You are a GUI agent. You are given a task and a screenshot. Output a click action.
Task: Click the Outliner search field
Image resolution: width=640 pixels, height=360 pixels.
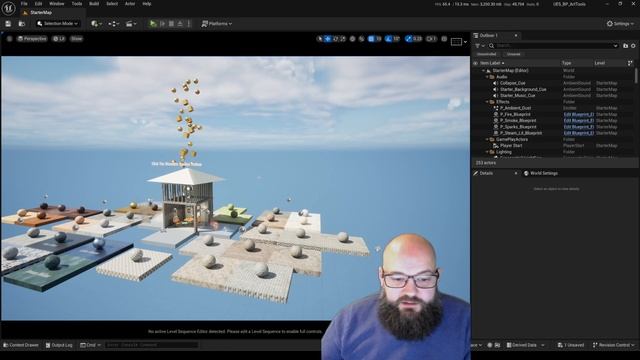tap(553, 46)
